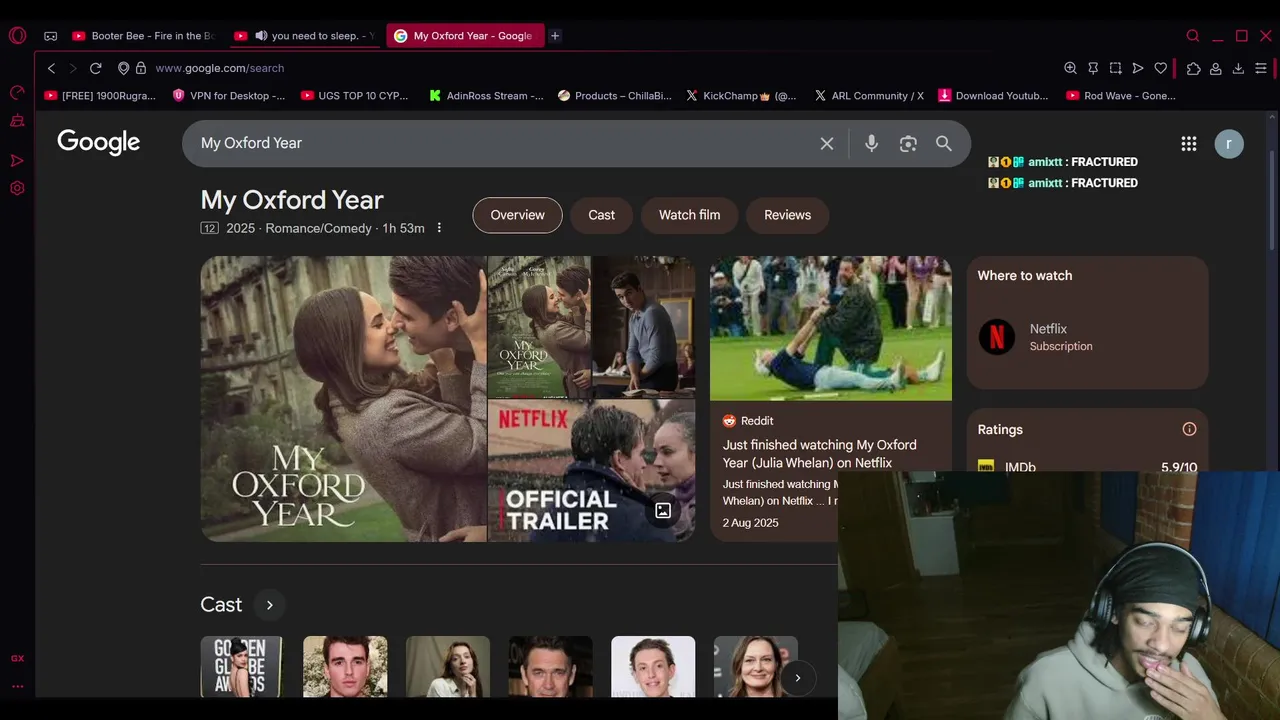
Task: Open the Download Youtub... bookmark
Action: pos(993,96)
